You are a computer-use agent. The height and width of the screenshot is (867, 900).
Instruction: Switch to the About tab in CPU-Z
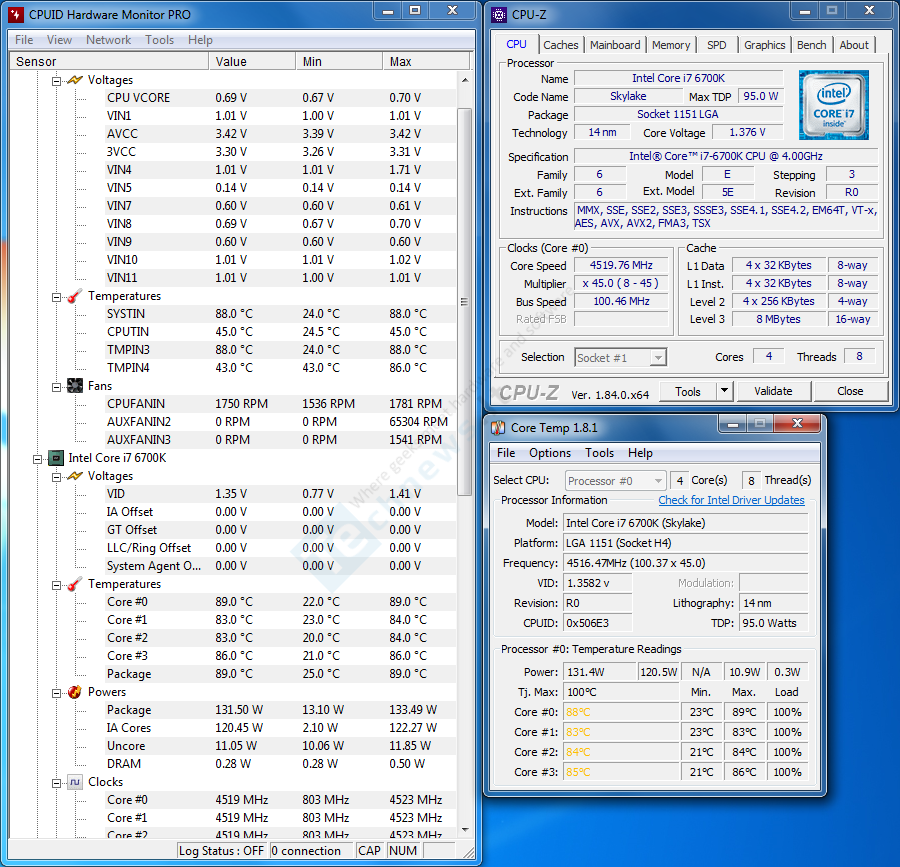pyautogui.click(x=854, y=45)
